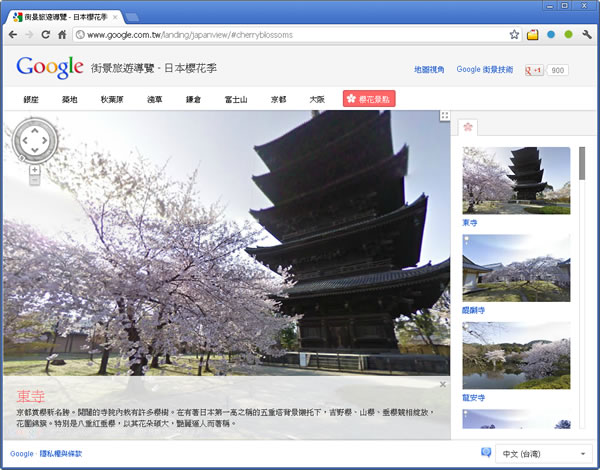Select the 龍安寺 thumbnail image

(516, 355)
